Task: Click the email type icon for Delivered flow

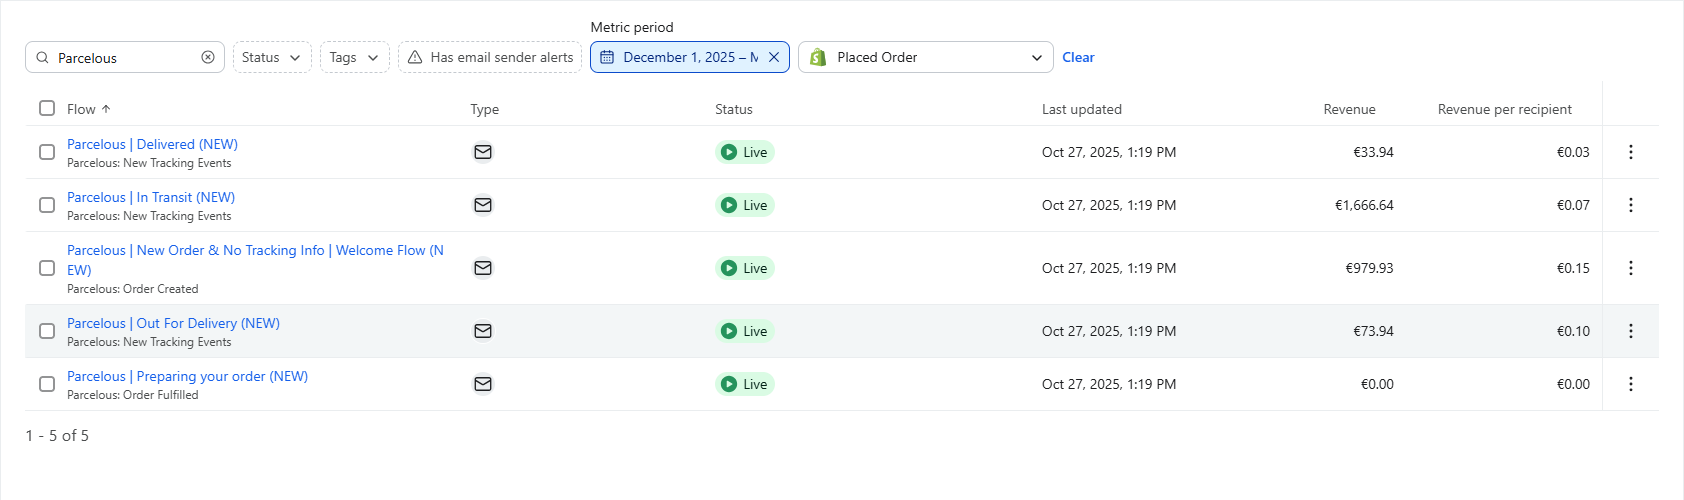Action: click(483, 152)
